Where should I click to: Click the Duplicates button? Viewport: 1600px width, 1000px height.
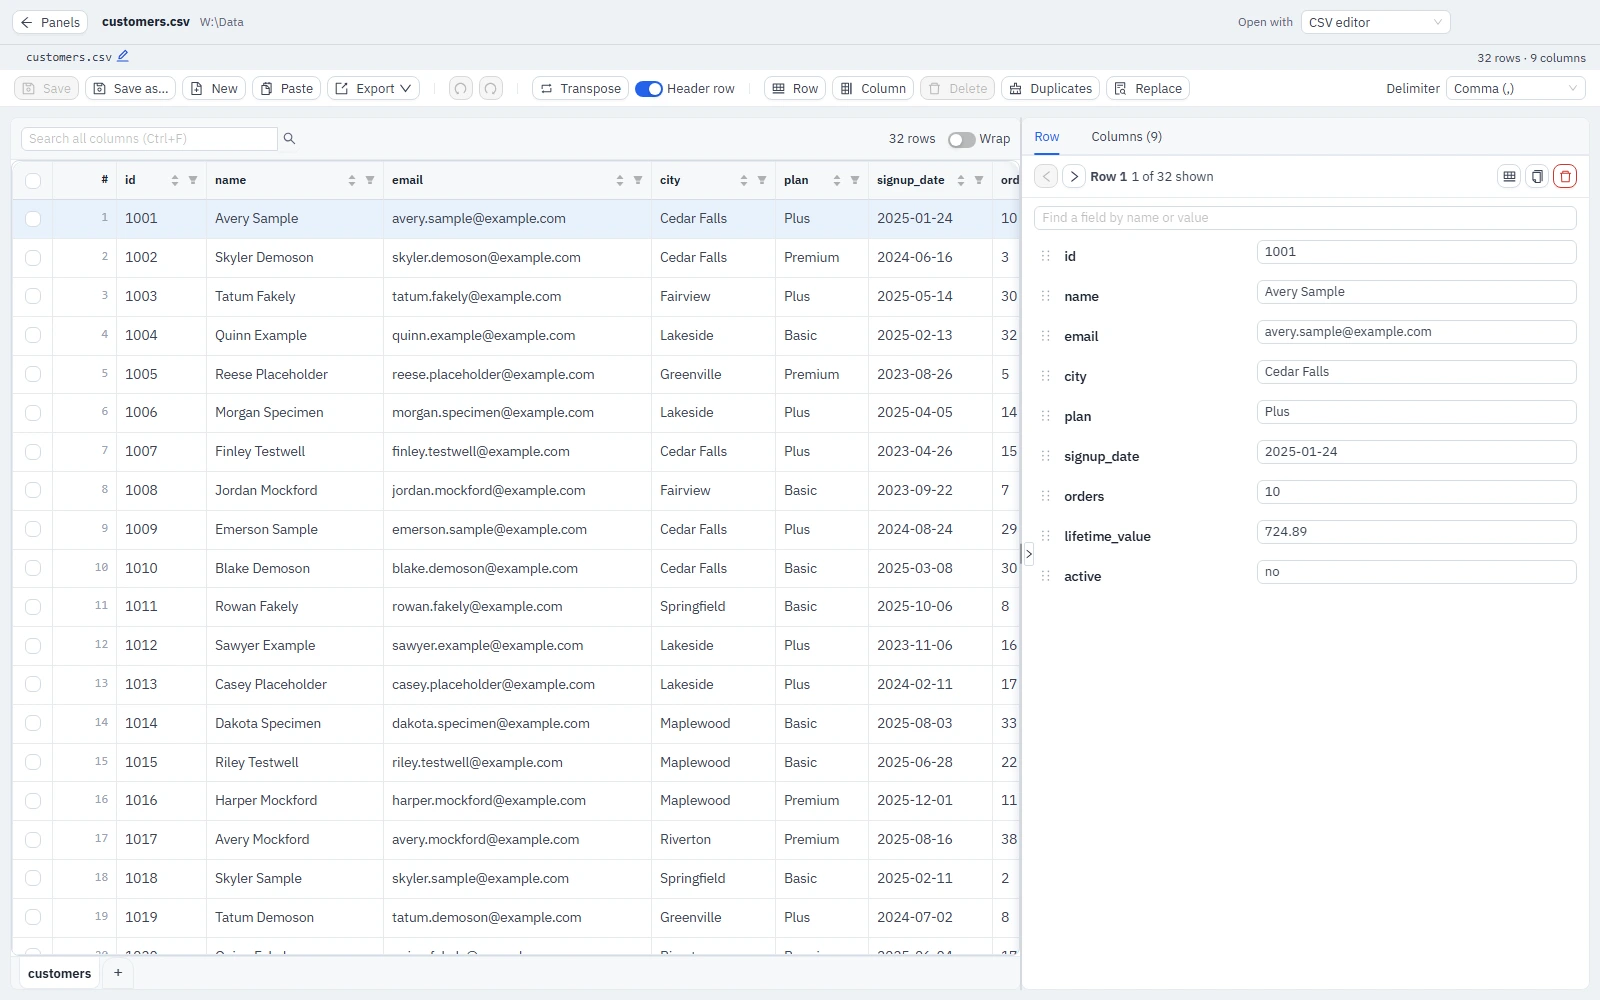click(1050, 88)
